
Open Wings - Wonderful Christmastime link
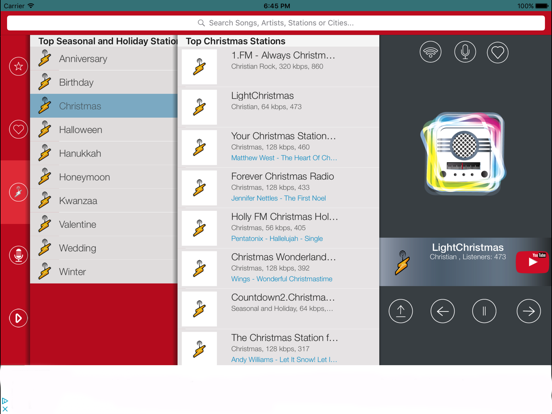tap(282, 279)
